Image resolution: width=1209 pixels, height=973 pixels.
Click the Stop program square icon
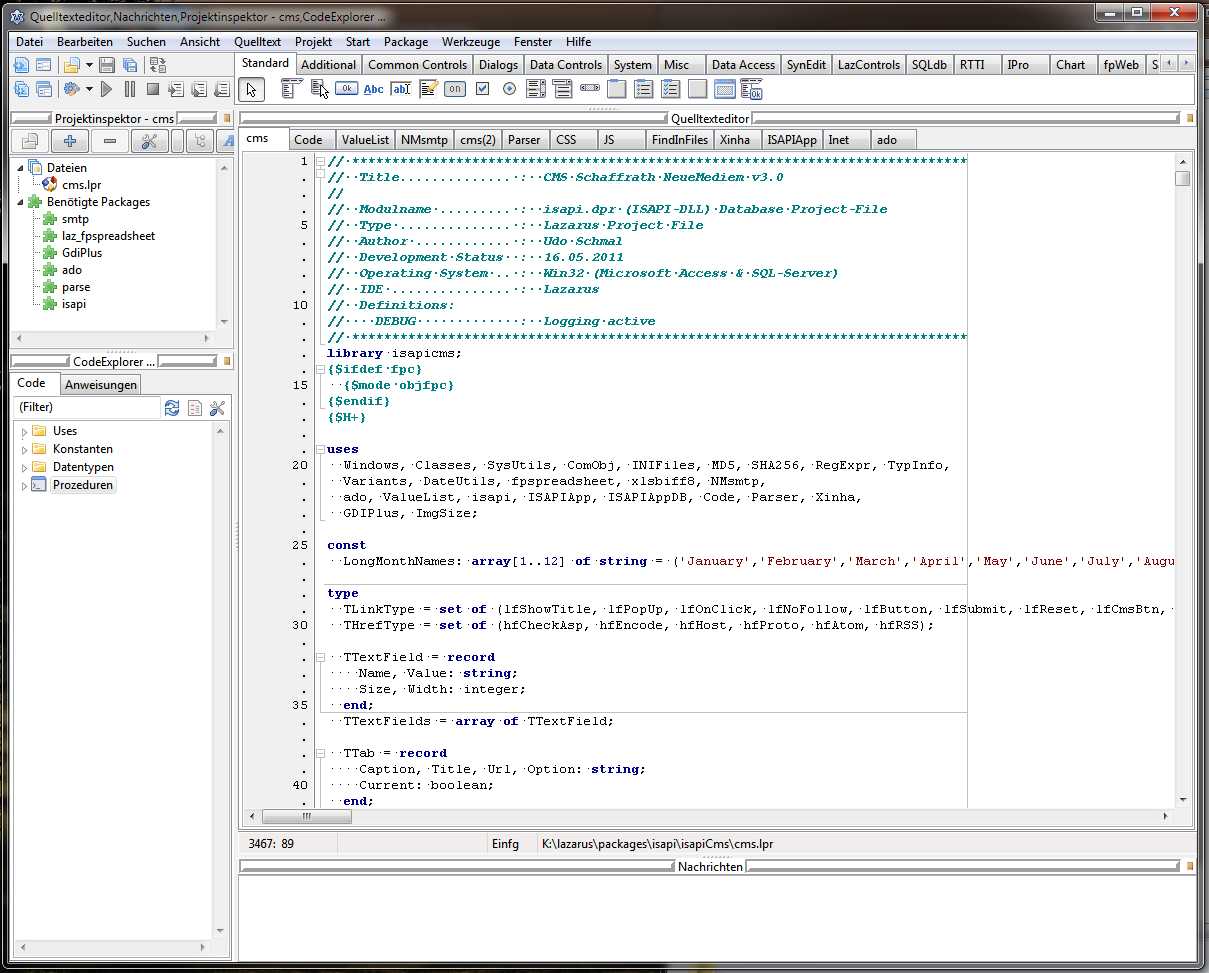pyautogui.click(x=152, y=90)
